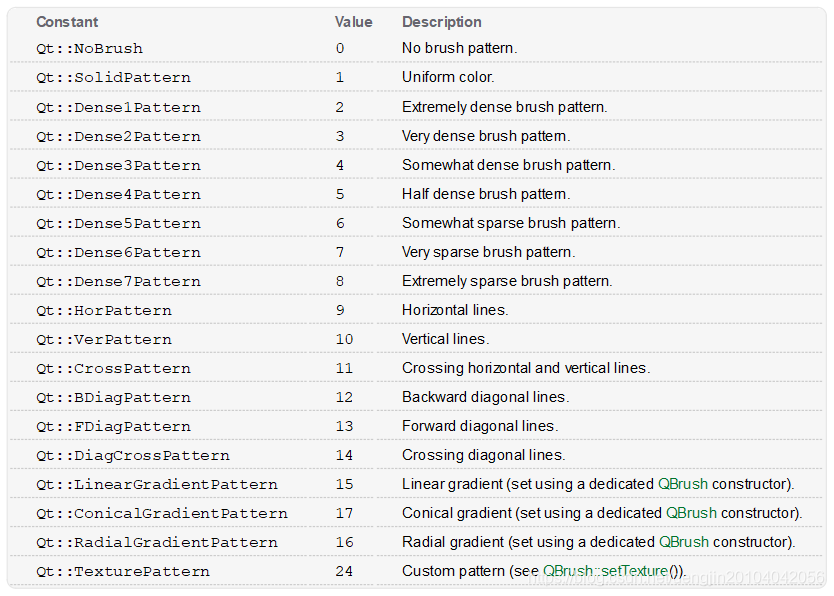Click the Qt::CrossPattern constant name
834x596 pixels.
click(113, 368)
